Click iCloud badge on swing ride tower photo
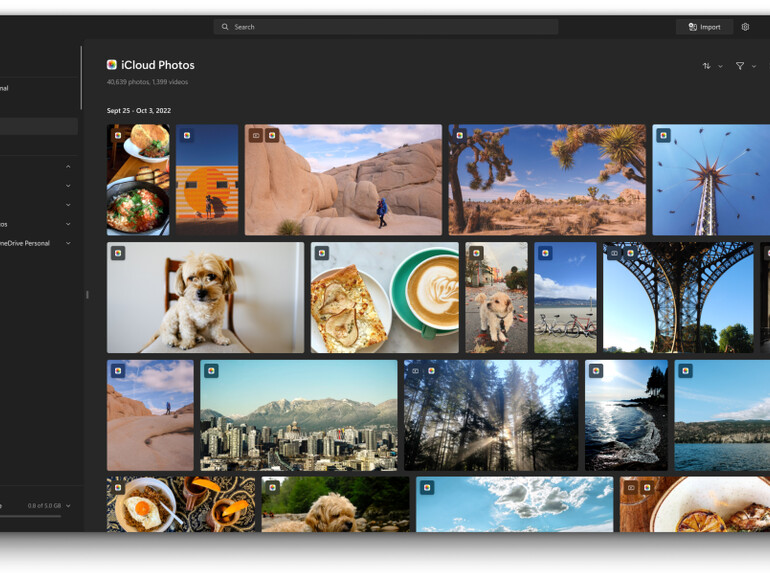 pos(663,136)
